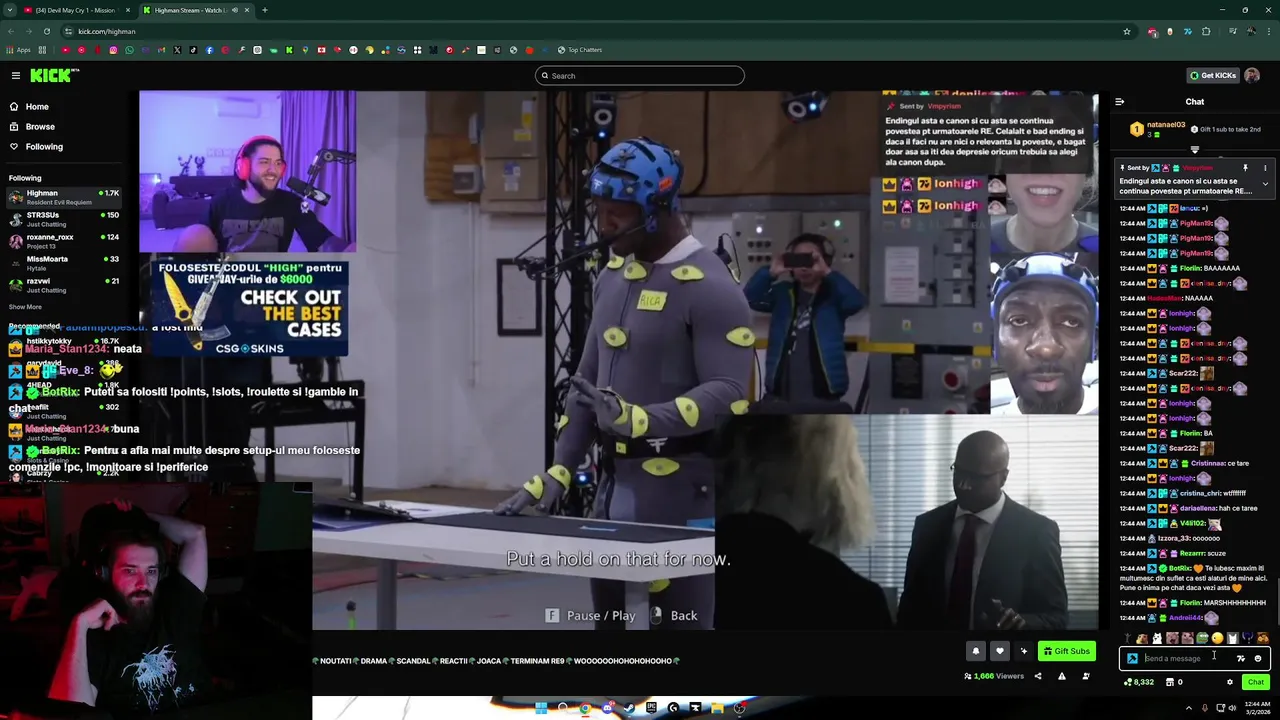Screen dimensions: 1280x720
Task: Click the green Chat send button
Action: click(x=1255, y=682)
